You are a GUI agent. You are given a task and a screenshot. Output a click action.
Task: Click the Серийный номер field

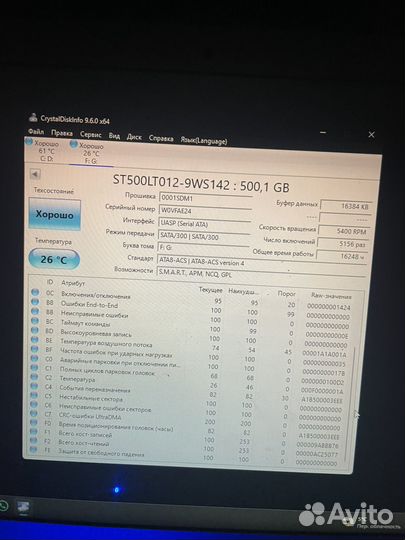click(205, 210)
